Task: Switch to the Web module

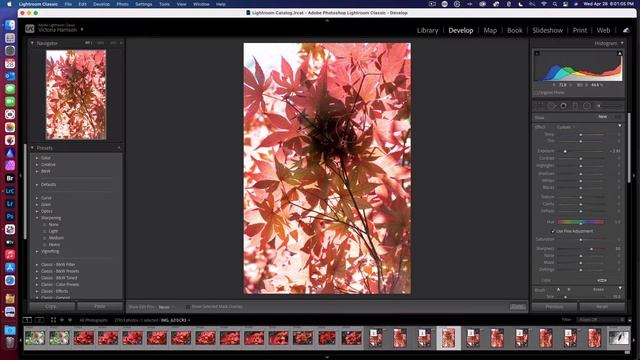Action: 603,30
